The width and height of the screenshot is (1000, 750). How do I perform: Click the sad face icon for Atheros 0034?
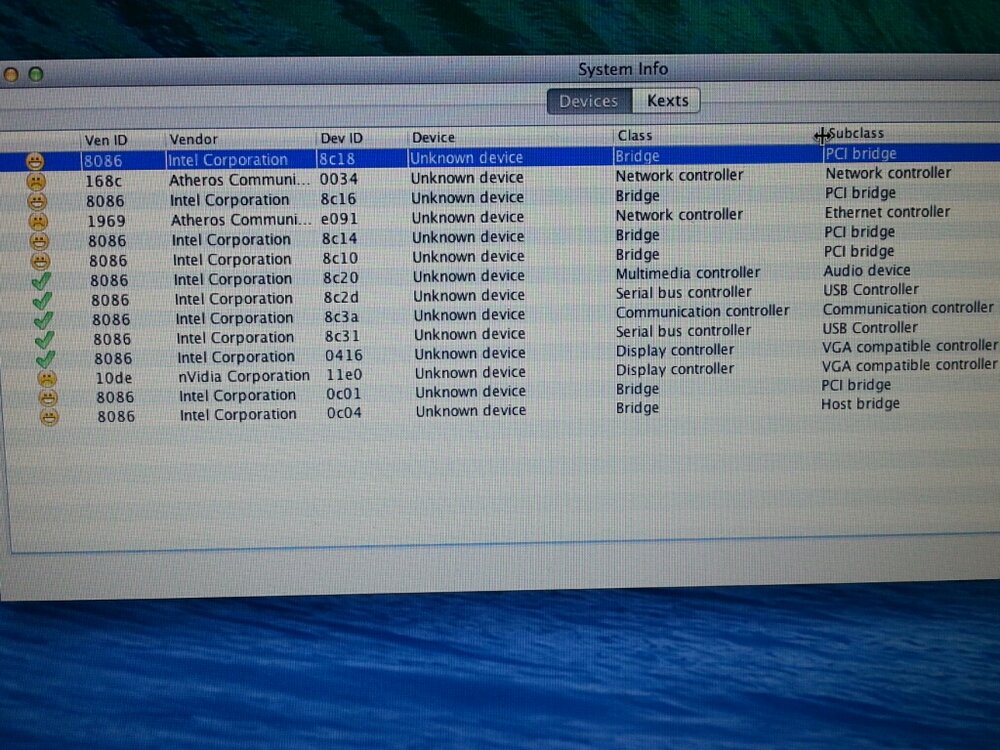[x=36, y=182]
